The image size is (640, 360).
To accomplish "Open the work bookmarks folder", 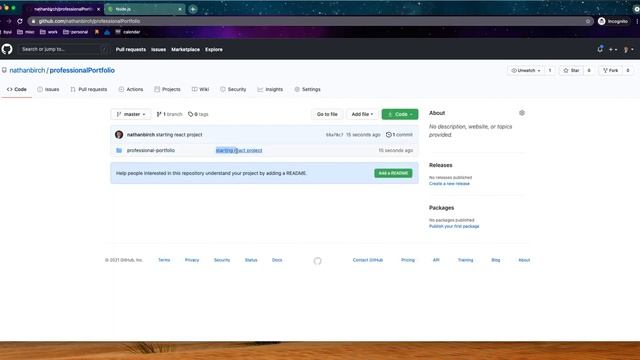I will [x=49, y=32].
